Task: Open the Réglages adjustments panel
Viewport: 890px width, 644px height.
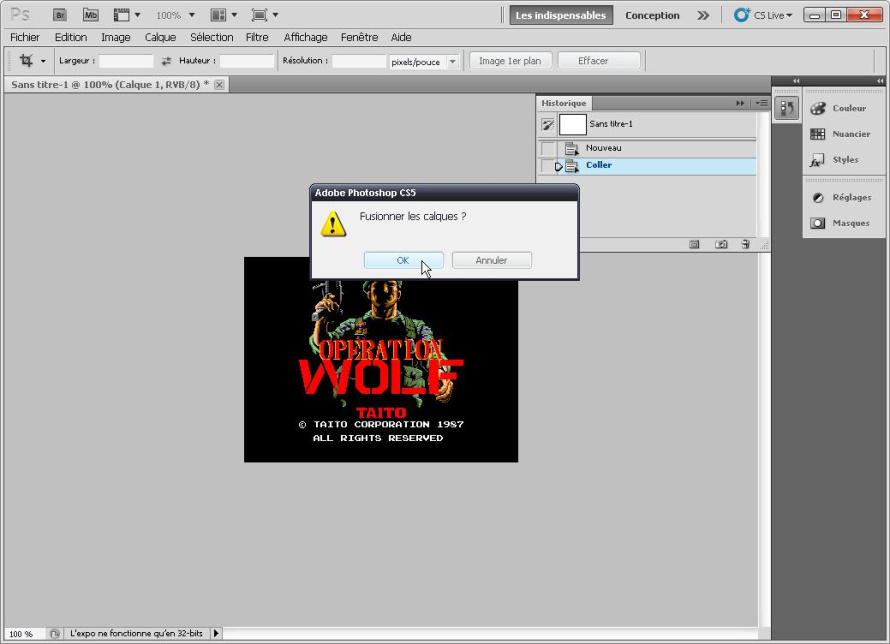Action: point(841,197)
